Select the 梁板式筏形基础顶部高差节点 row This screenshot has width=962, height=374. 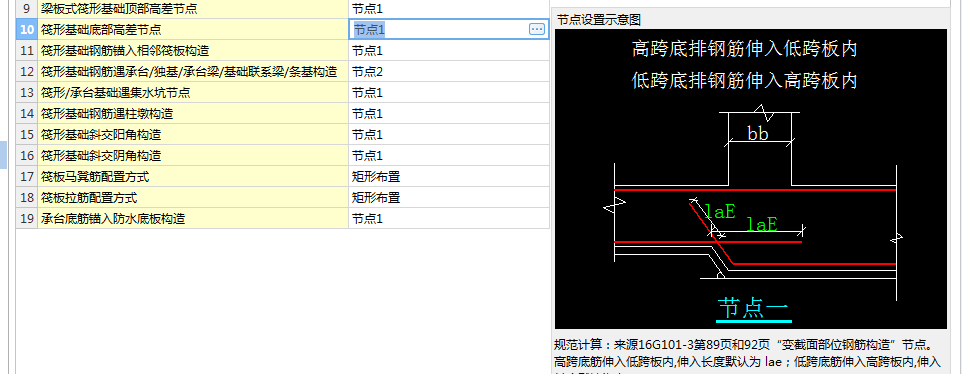[x=193, y=9]
